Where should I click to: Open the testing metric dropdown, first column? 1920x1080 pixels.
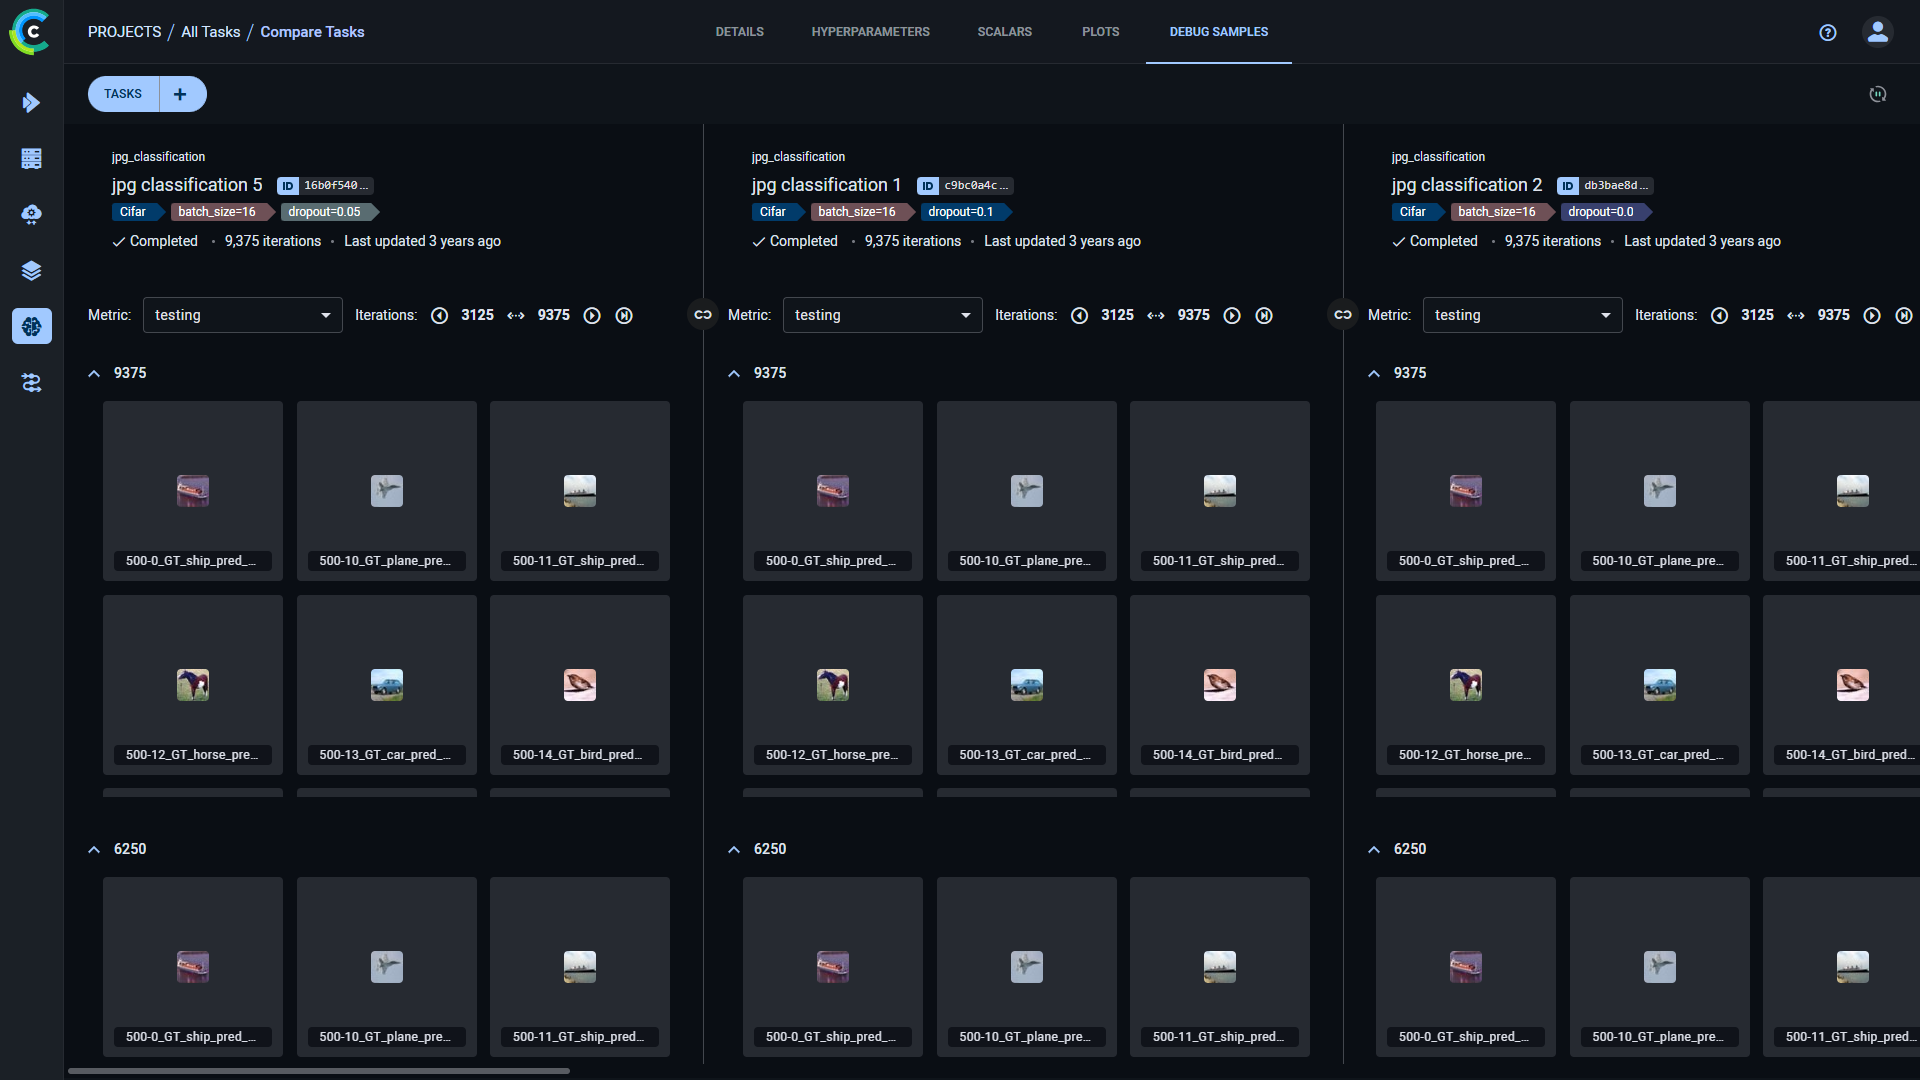(242, 315)
